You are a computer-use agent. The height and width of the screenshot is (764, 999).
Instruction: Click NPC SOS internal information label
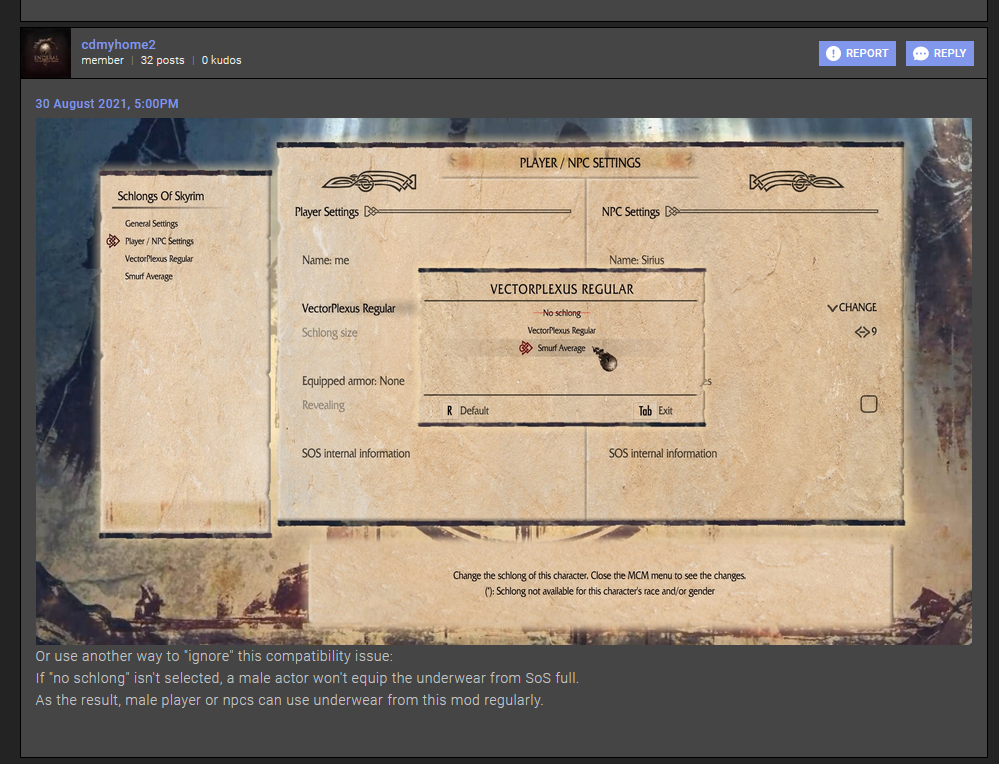pyautogui.click(x=663, y=454)
